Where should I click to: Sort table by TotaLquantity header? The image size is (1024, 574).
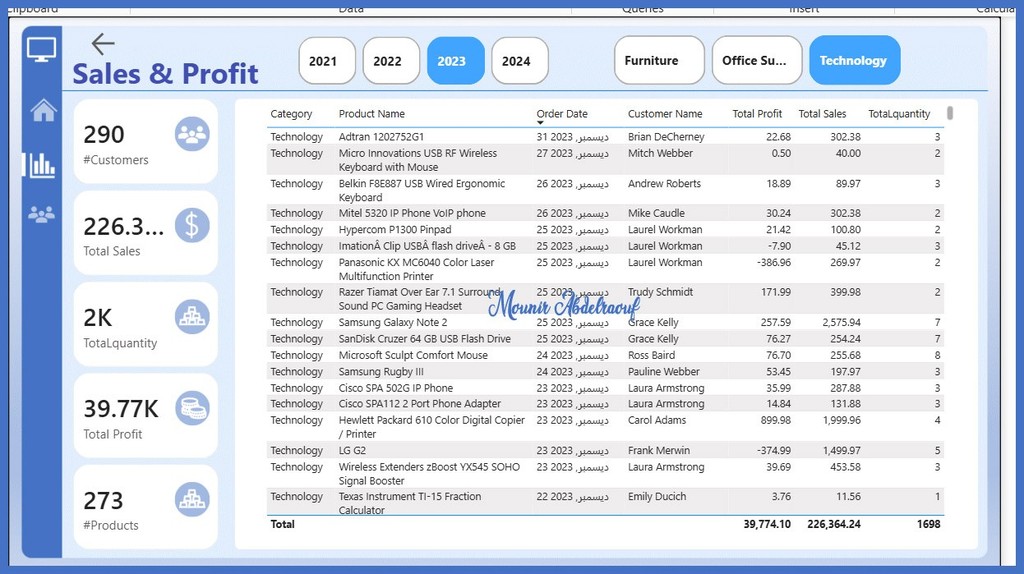pos(899,114)
